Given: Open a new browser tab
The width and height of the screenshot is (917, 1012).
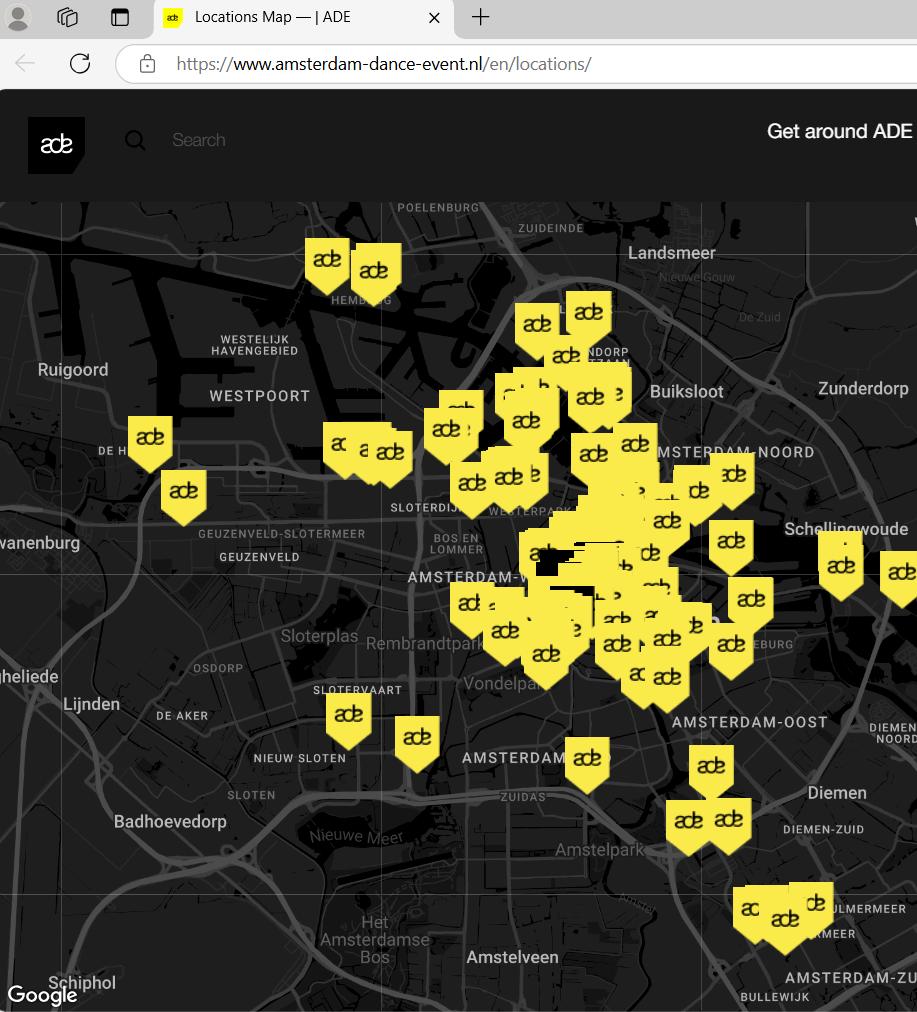Looking at the screenshot, I should pos(481,17).
